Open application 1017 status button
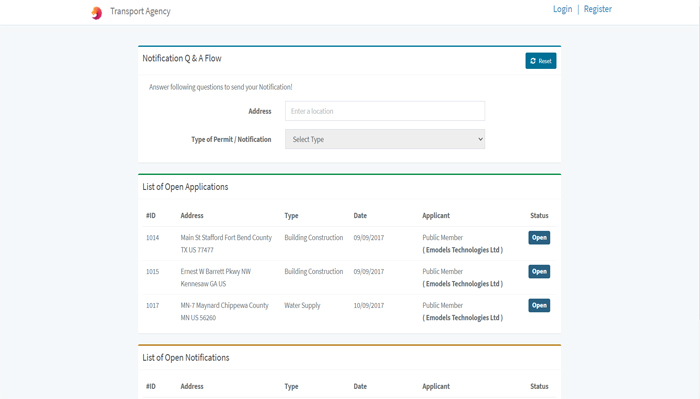This screenshot has width=700, height=399. pos(539,305)
